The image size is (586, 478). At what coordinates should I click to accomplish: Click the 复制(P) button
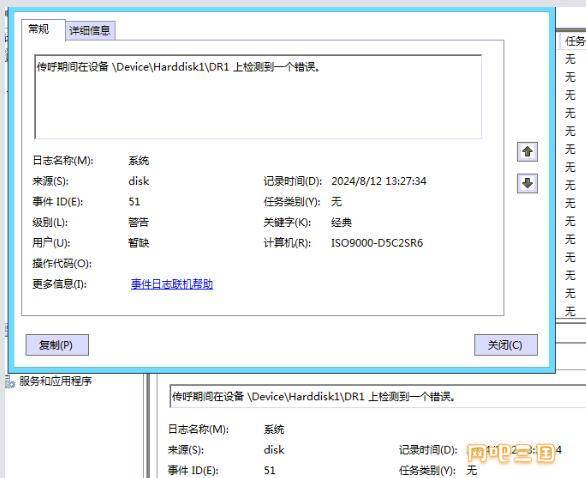pyautogui.click(x=57, y=345)
